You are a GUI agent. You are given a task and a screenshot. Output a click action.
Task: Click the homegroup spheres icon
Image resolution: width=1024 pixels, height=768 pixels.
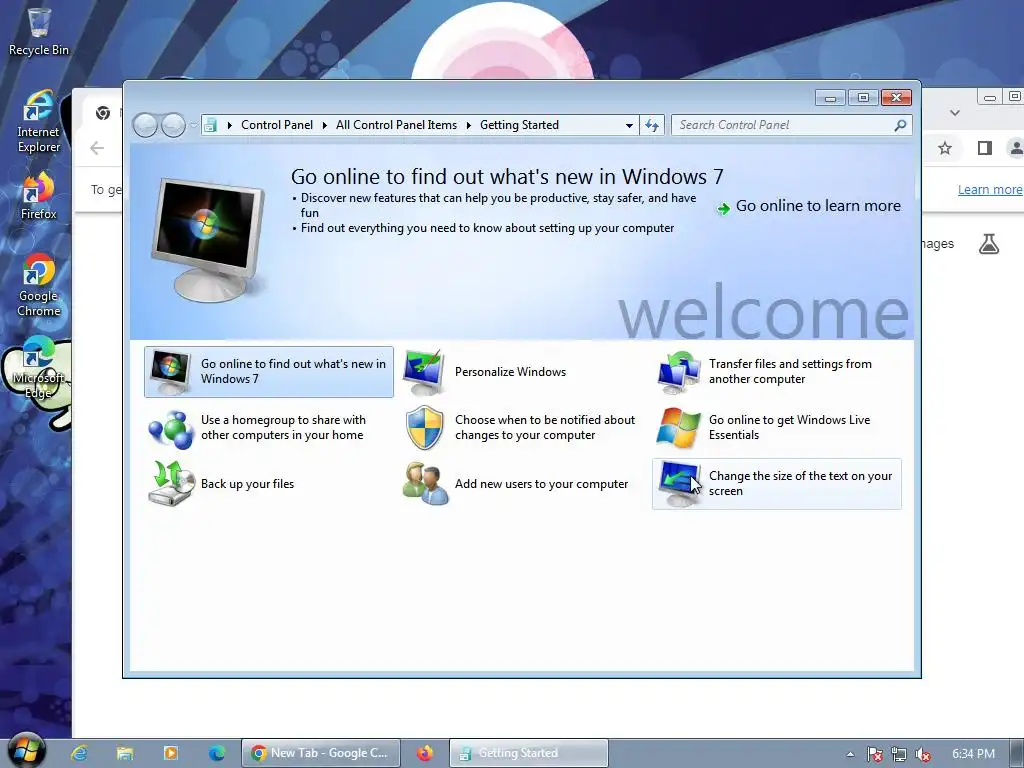(171, 428)
